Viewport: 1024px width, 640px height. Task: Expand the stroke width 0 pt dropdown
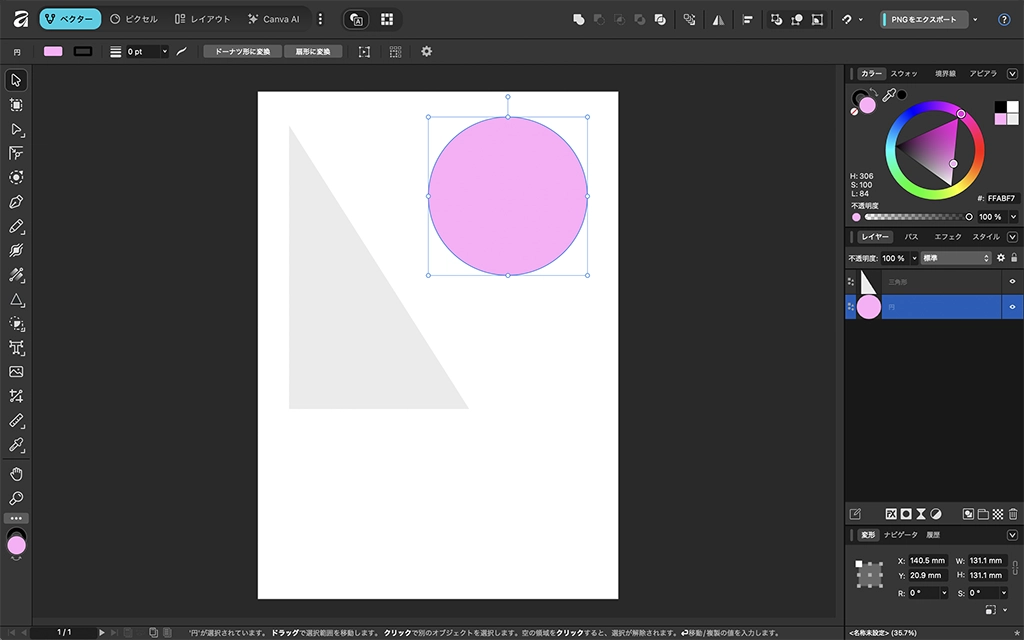point(164,52)
